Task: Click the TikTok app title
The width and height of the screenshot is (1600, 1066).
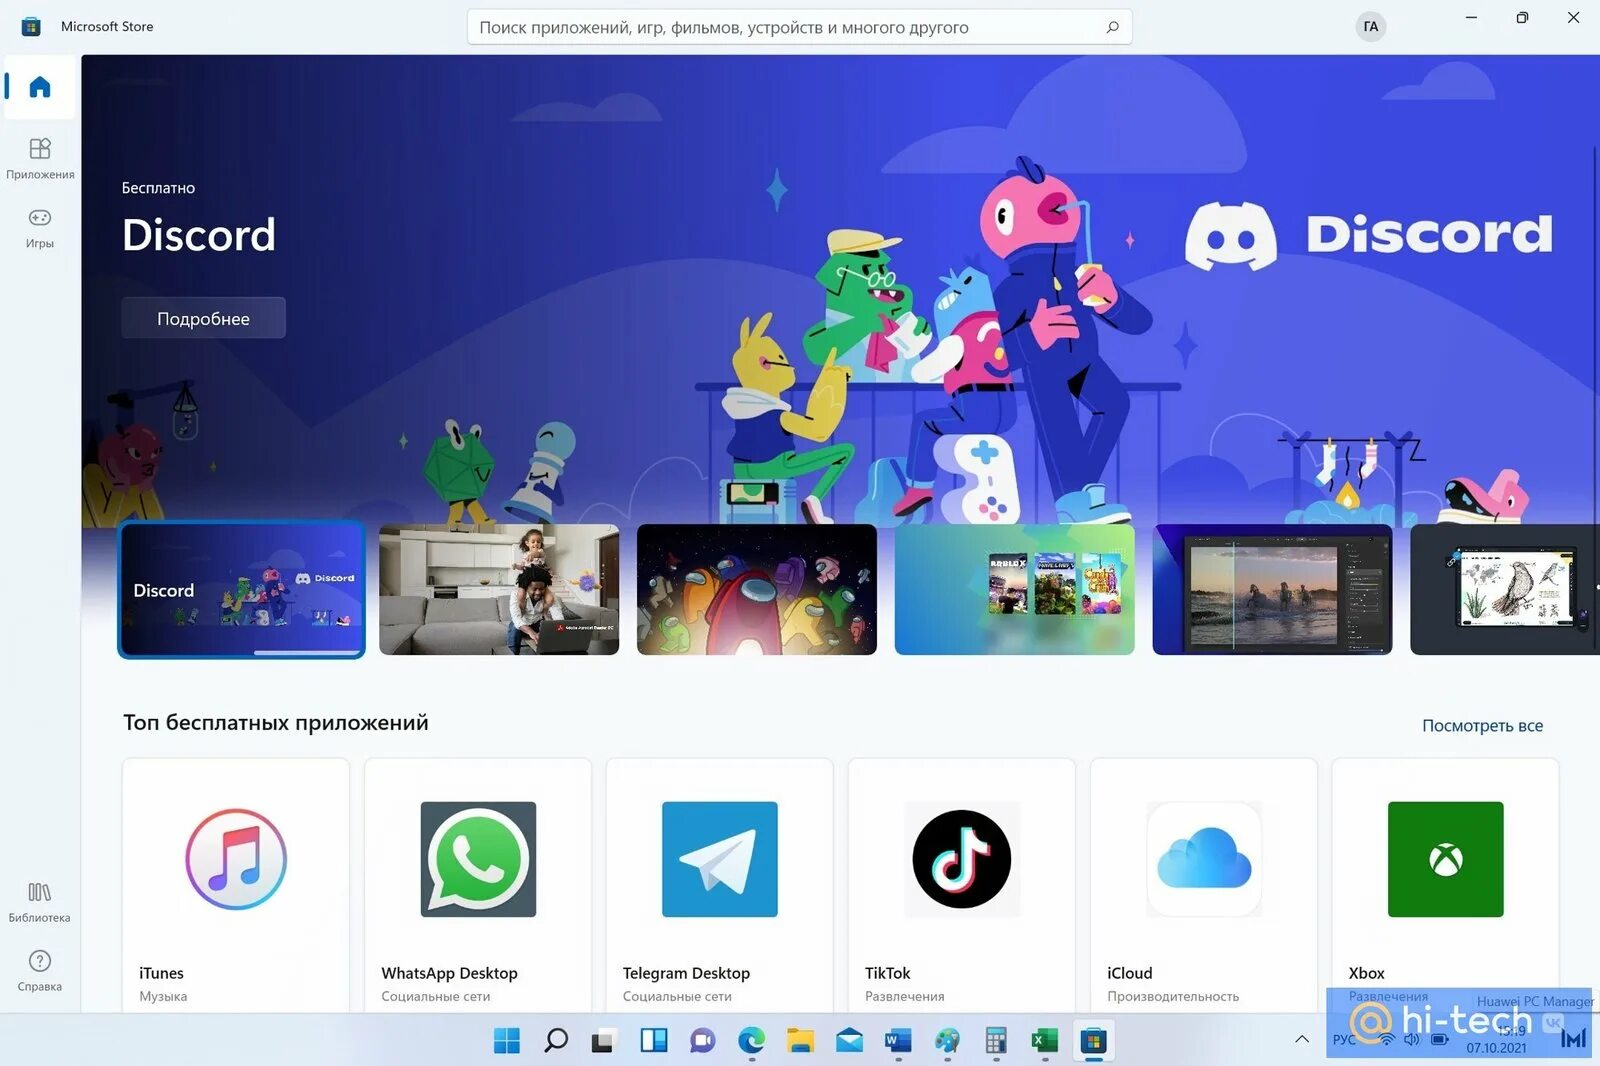Action: click(x=888, y=973)
